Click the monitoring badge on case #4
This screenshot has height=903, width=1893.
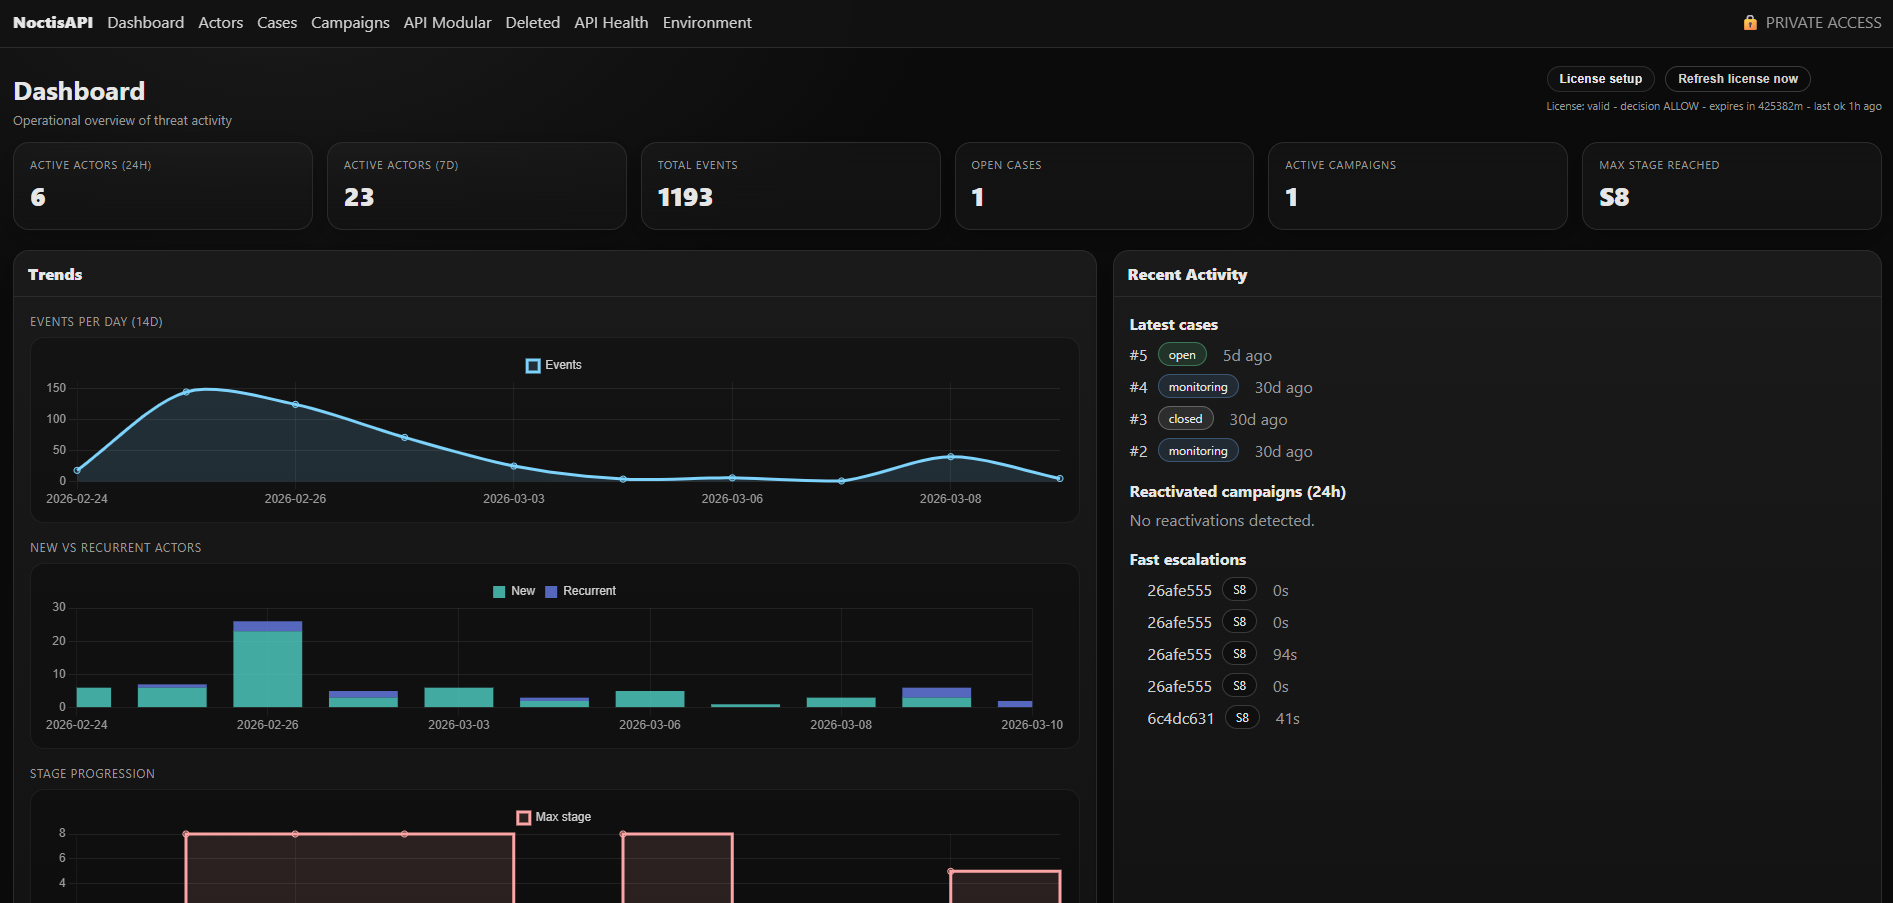pos(1197,386)
